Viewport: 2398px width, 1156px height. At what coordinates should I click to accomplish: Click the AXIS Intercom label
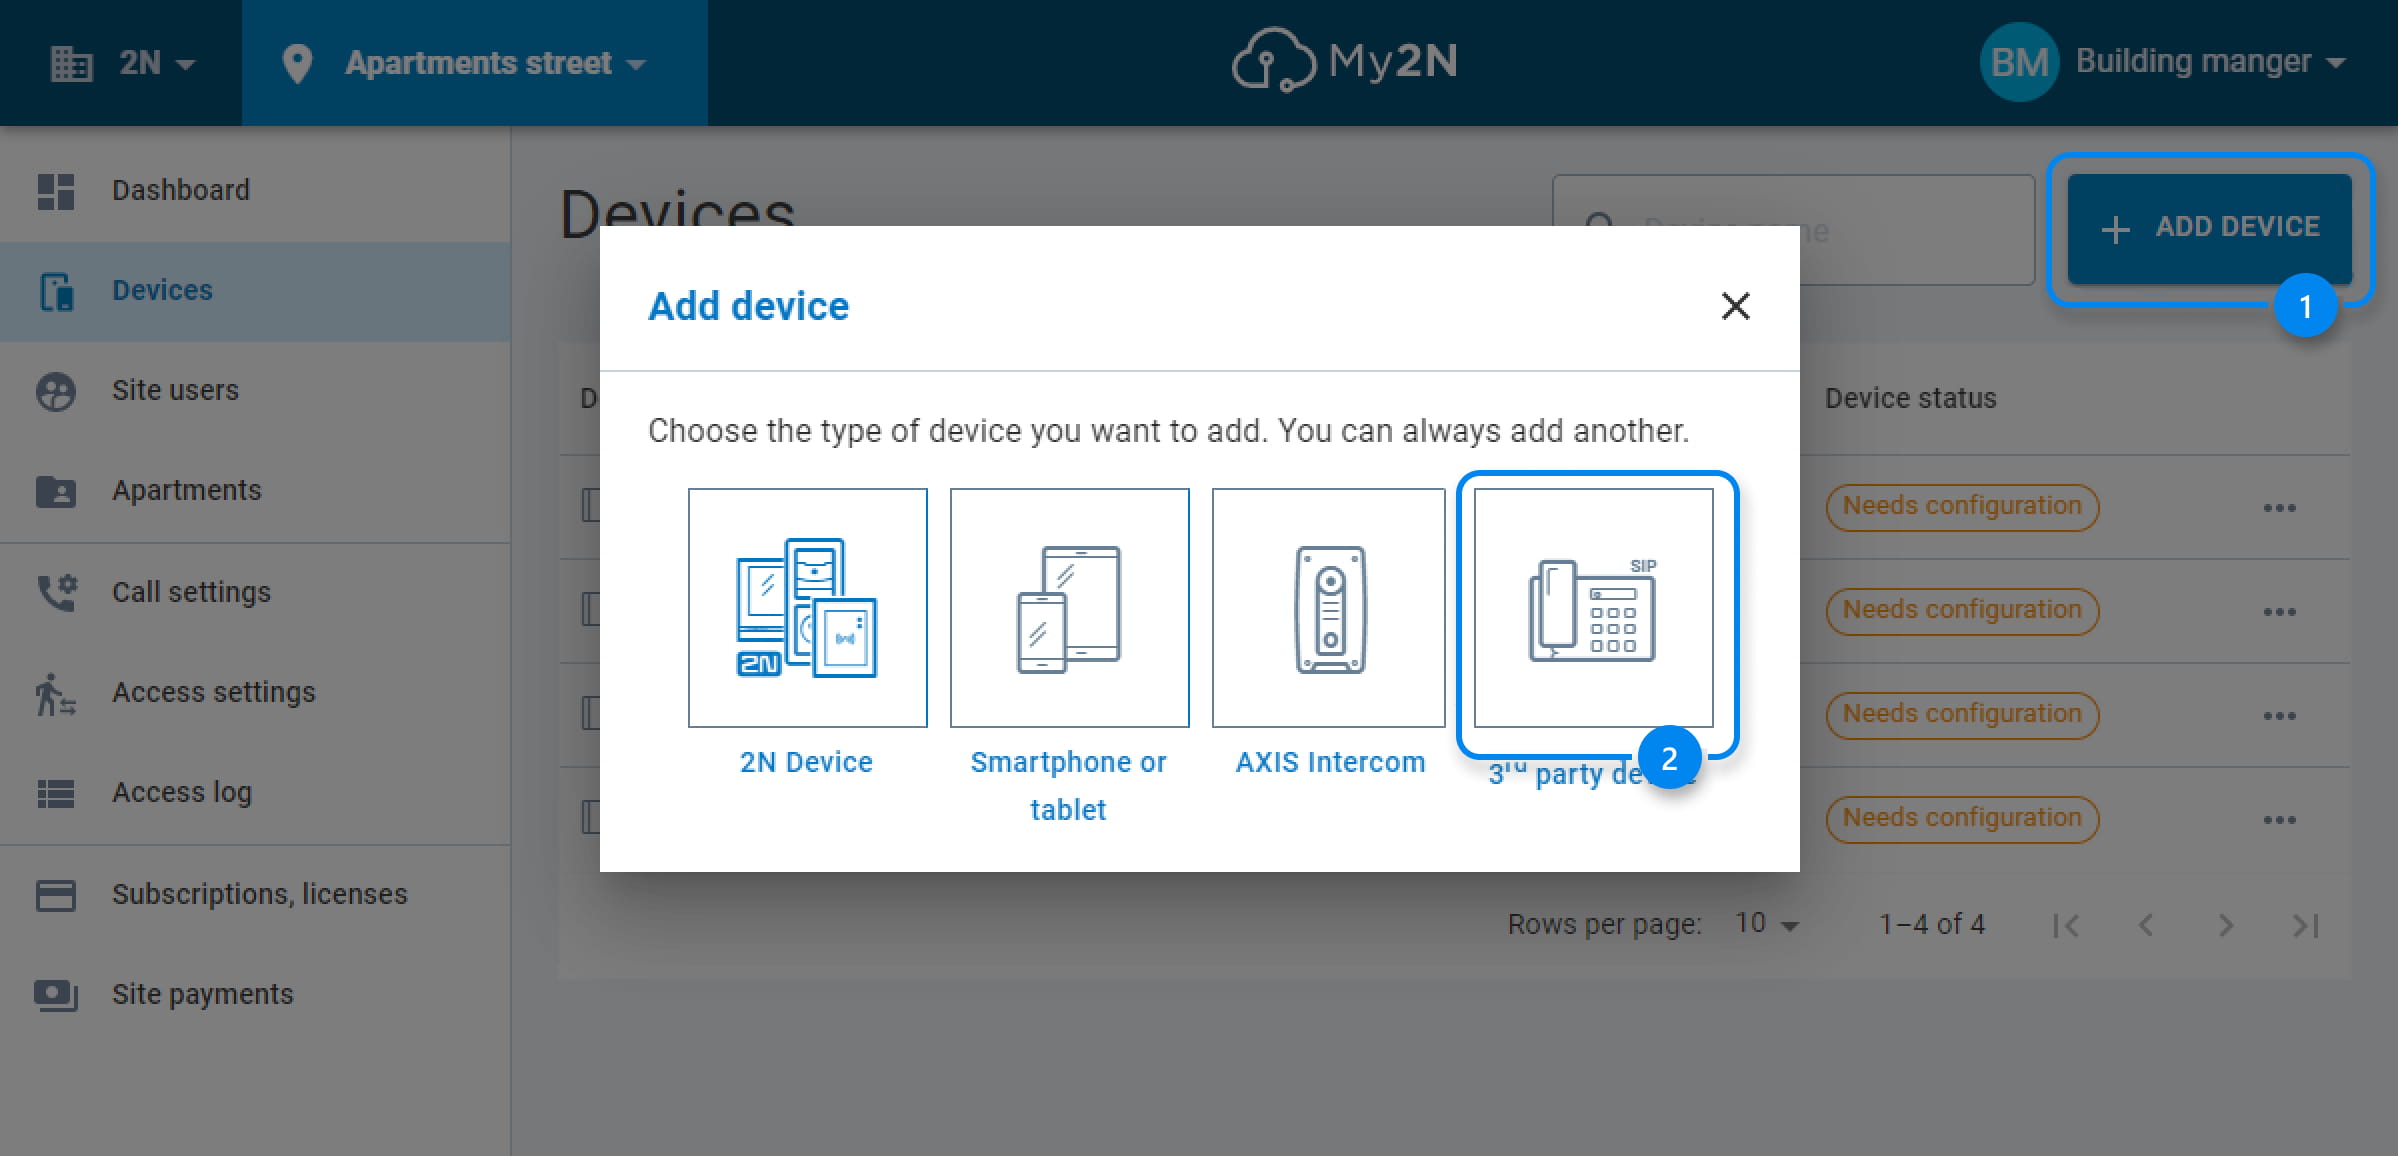click(x=1330, y=763)
